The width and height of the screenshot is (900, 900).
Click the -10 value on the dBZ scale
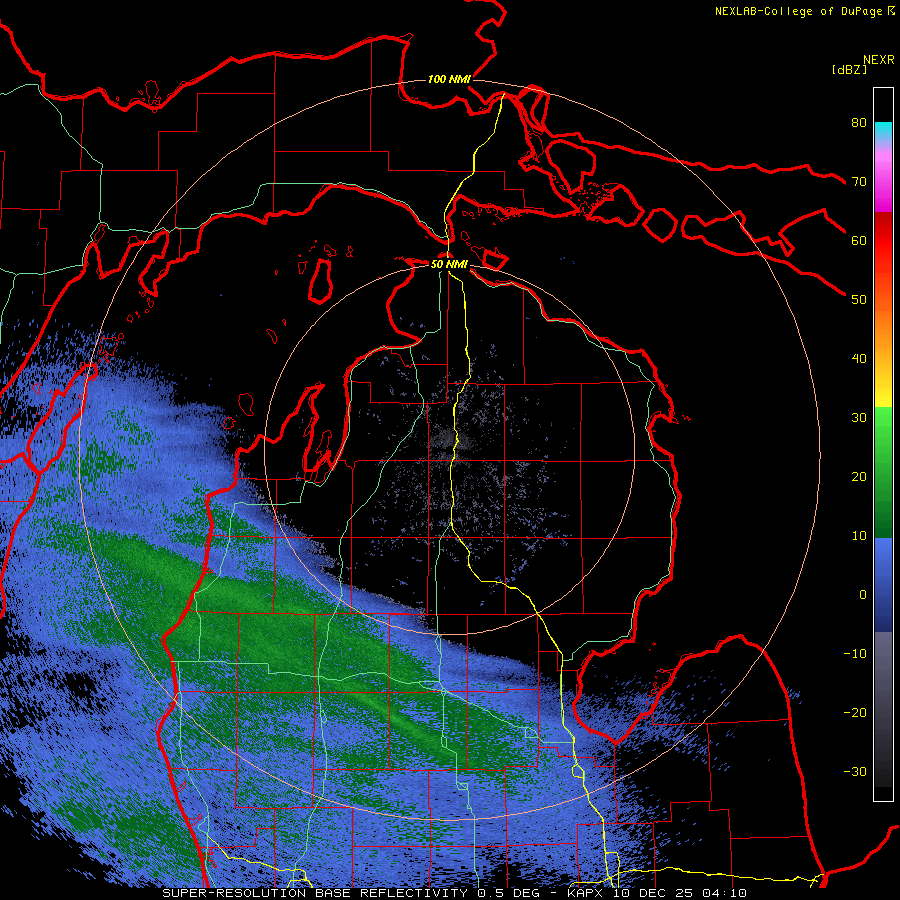pyautogui.click(x=855, y=654)
